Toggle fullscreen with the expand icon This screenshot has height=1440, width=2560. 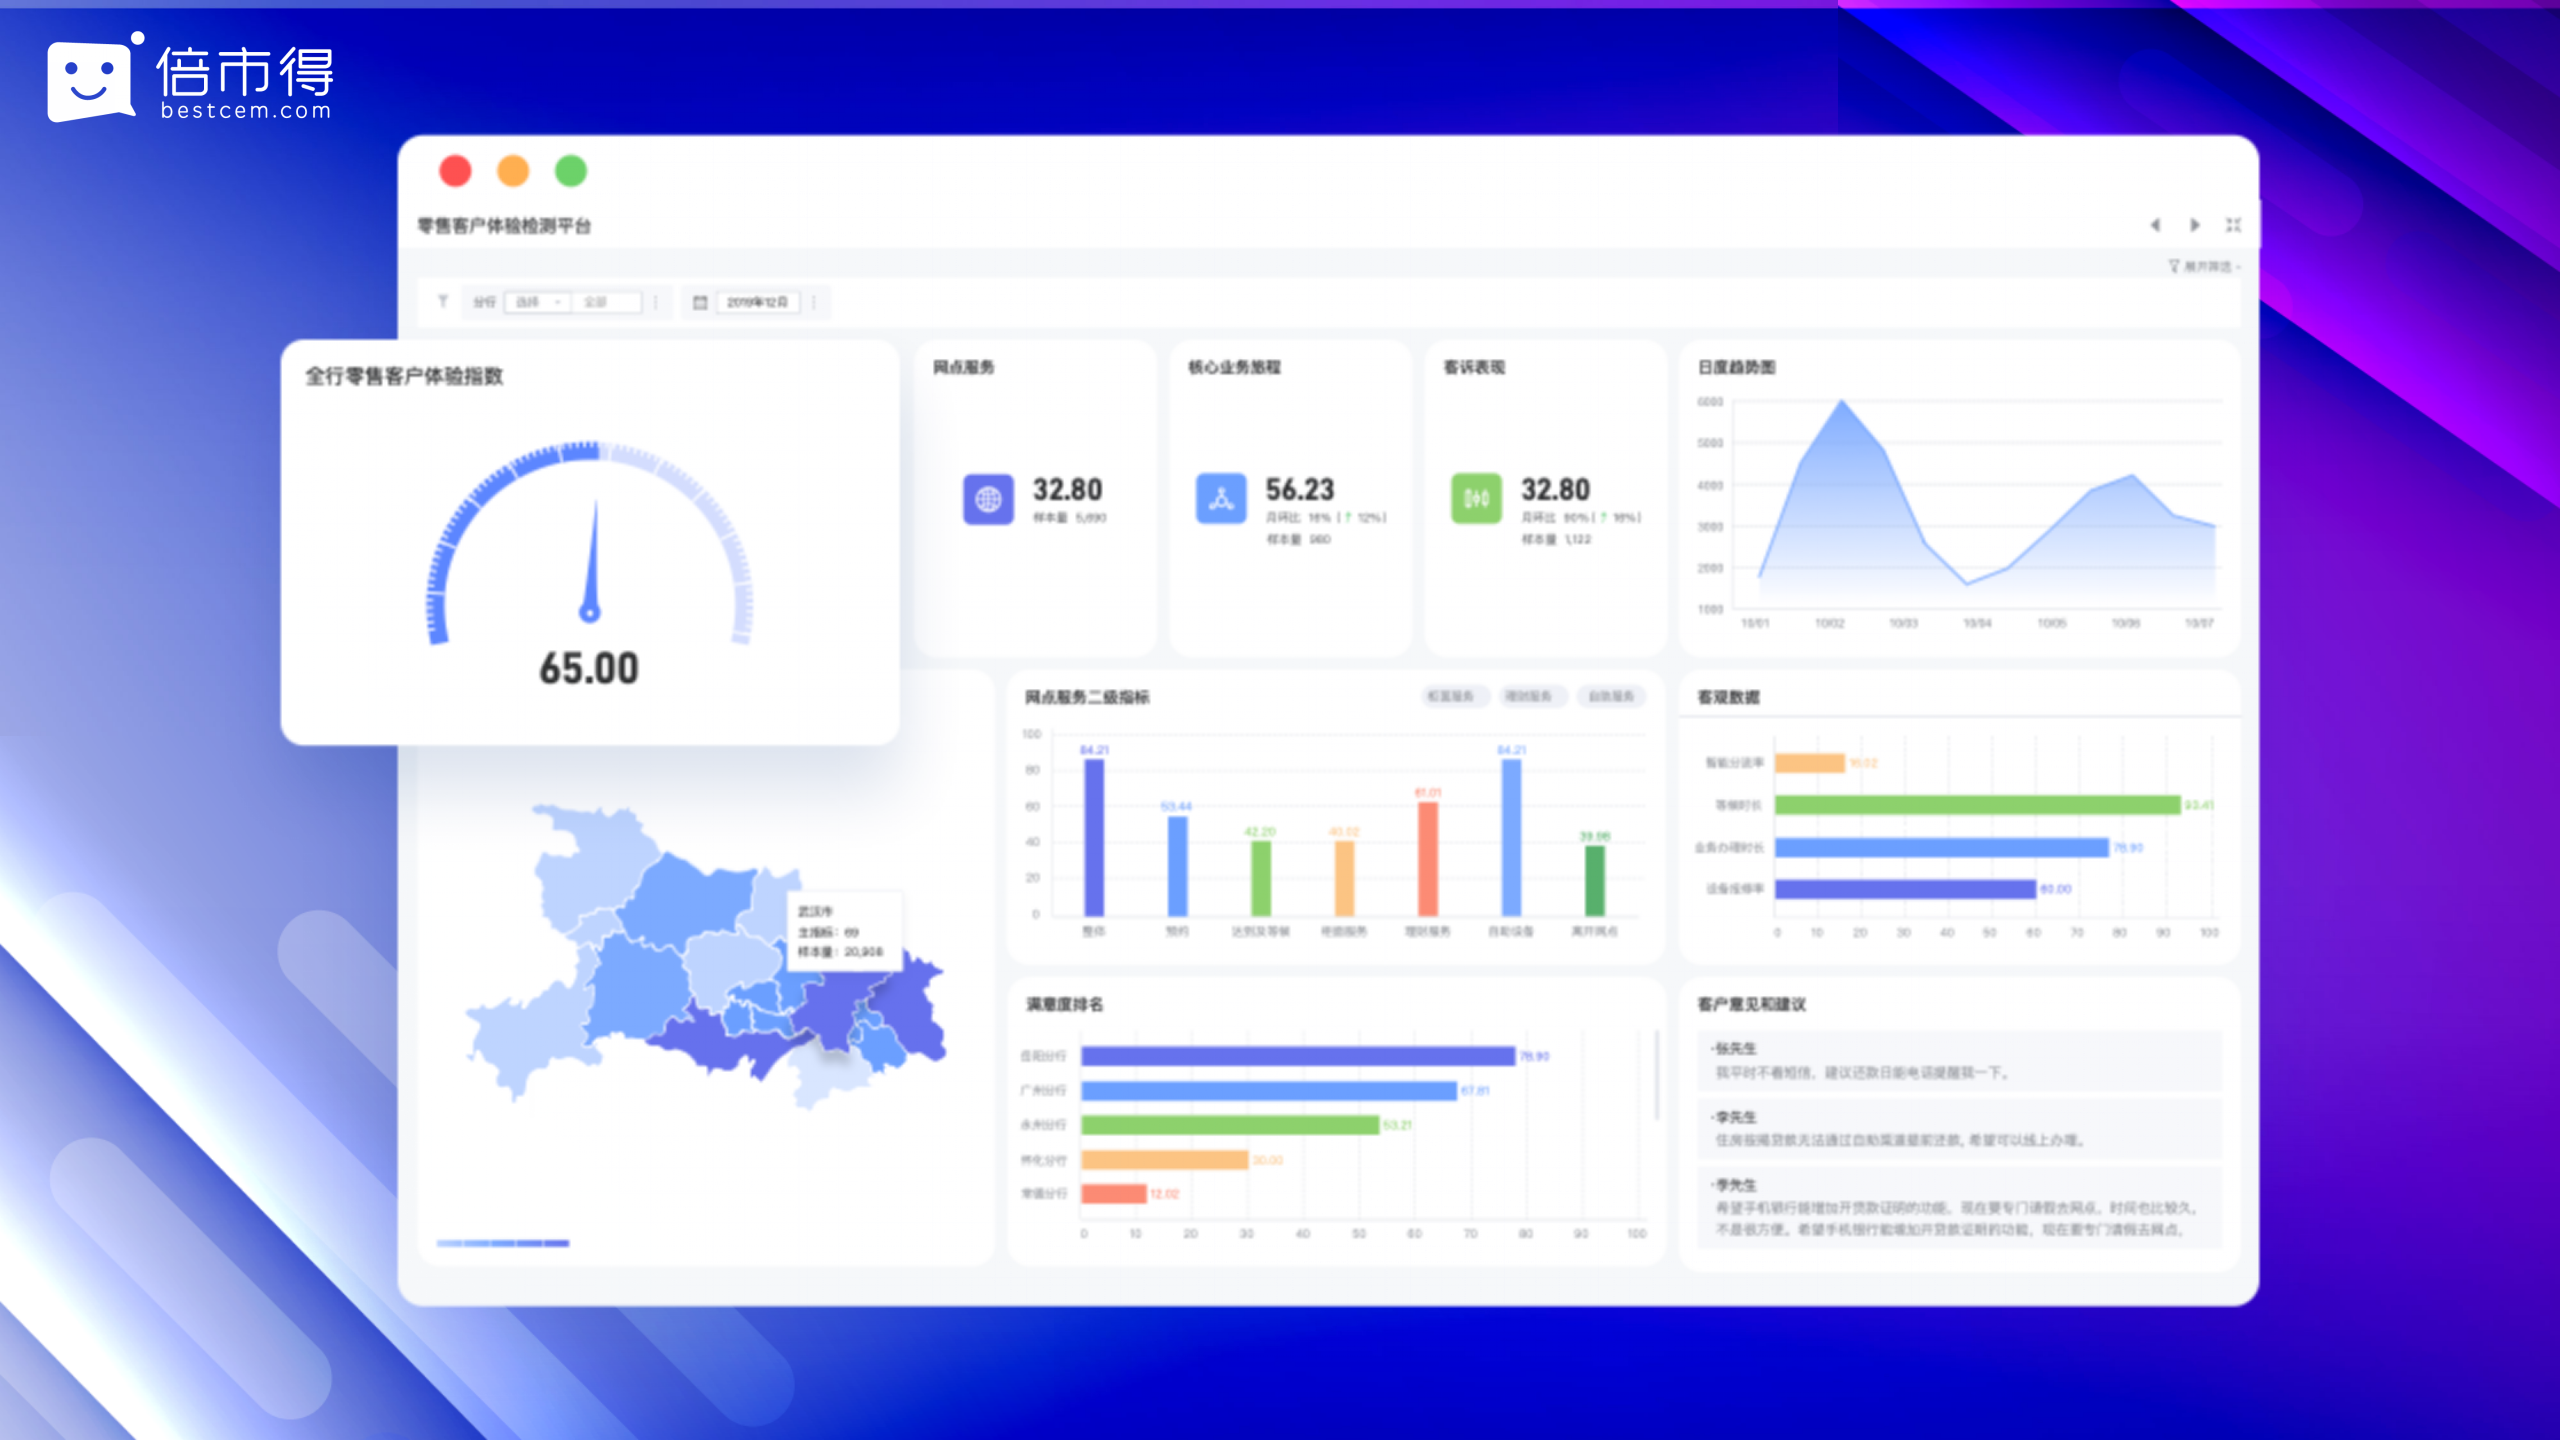(x=2233, y=225)
